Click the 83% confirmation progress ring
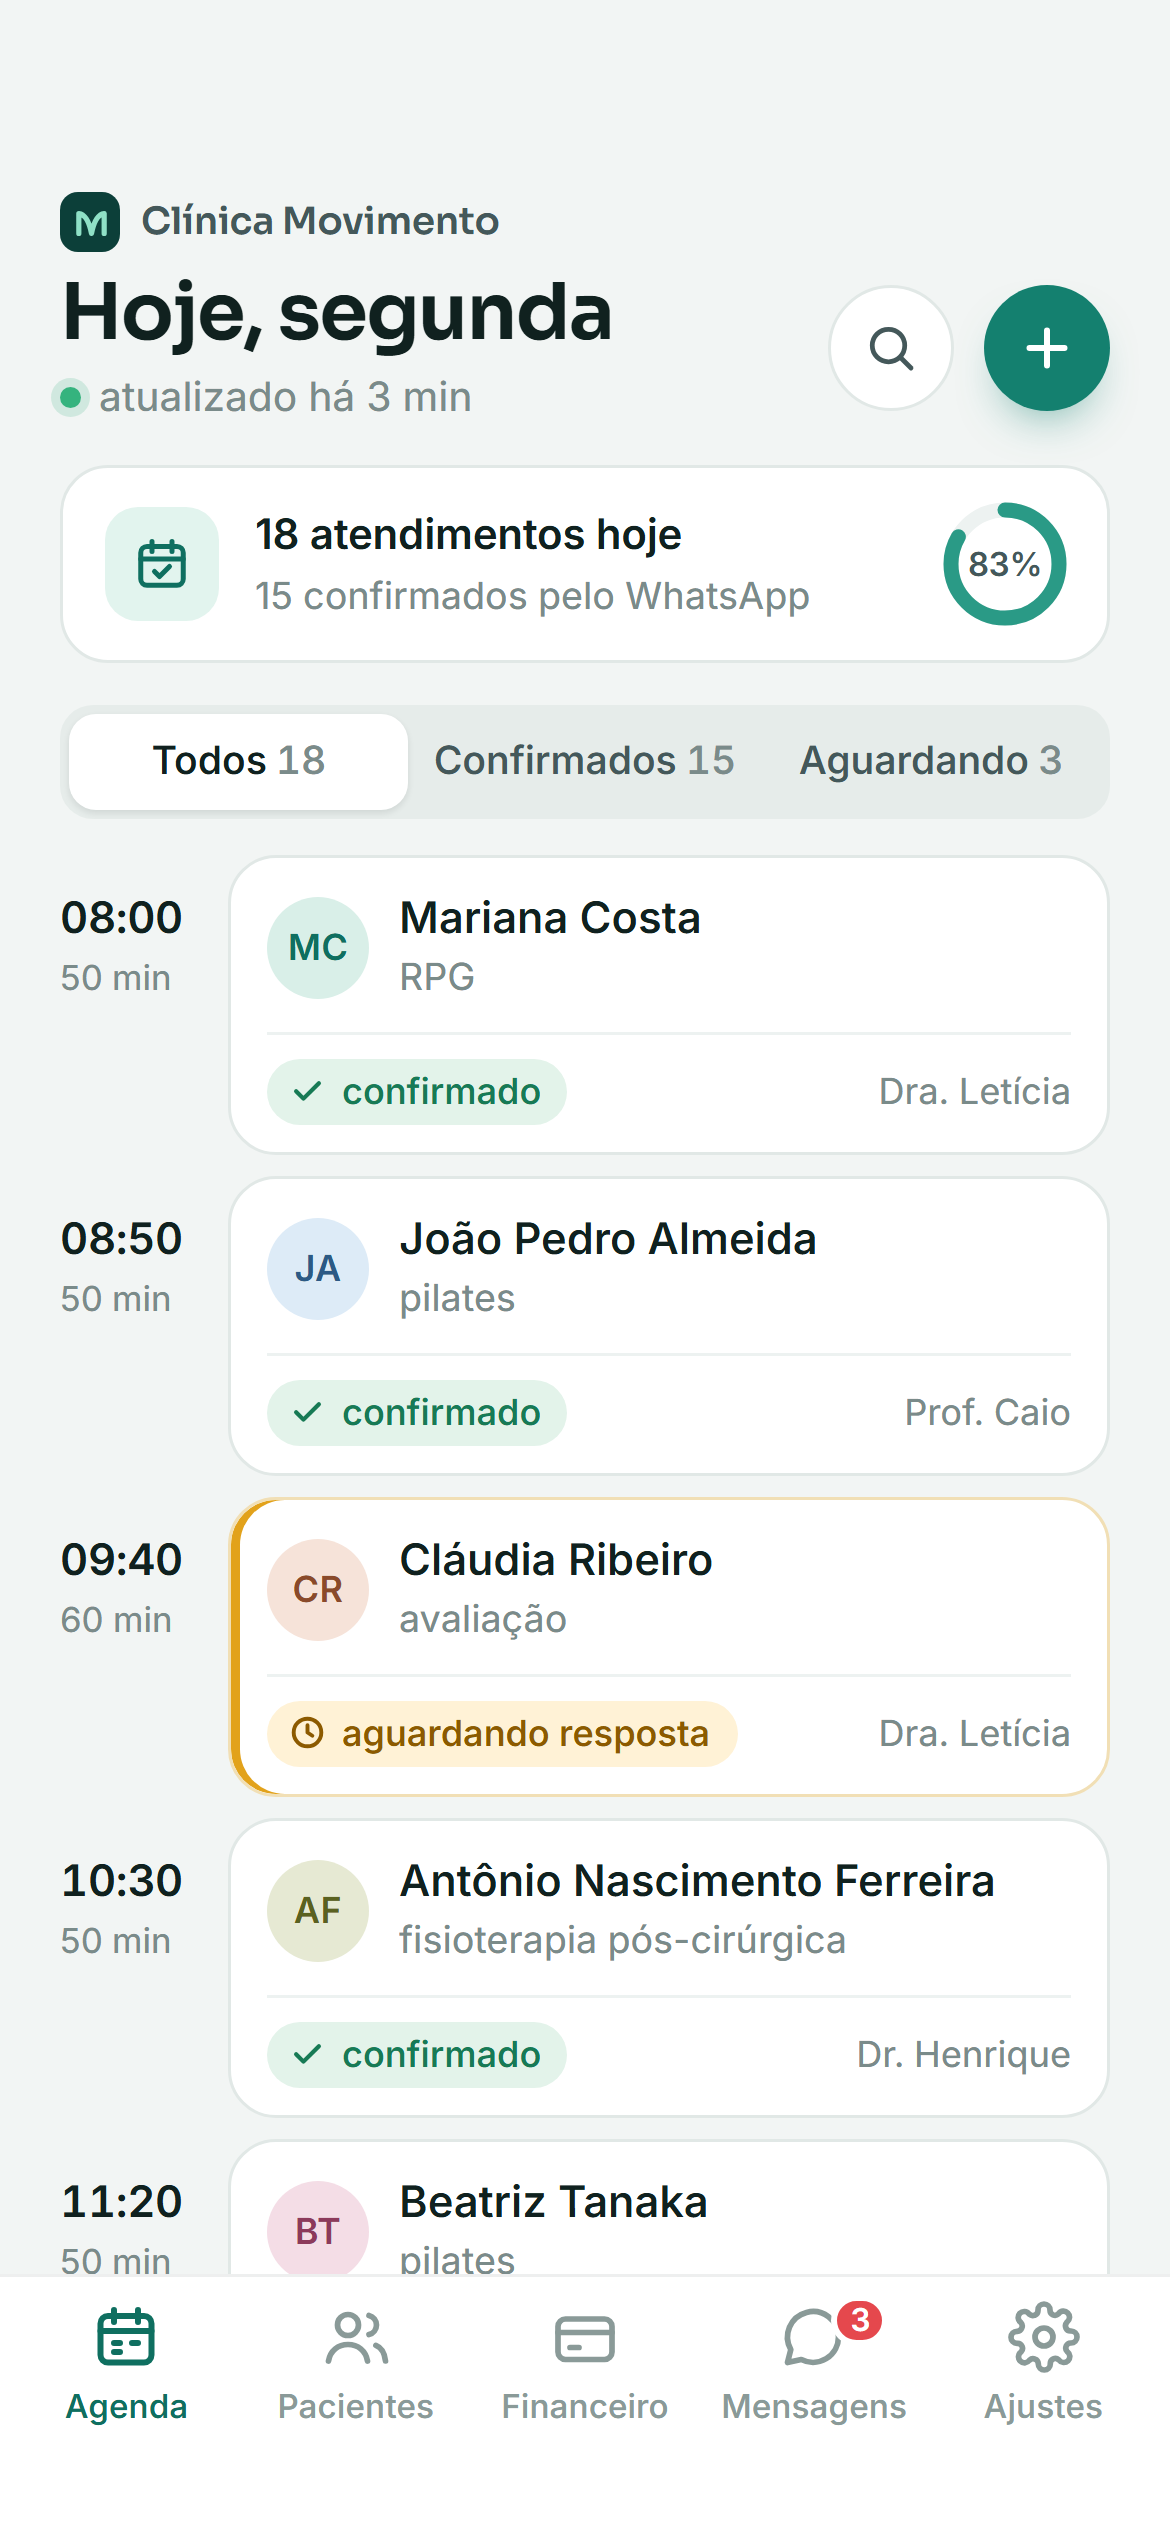1170x2532 pixels. [x=1005, y=564]
